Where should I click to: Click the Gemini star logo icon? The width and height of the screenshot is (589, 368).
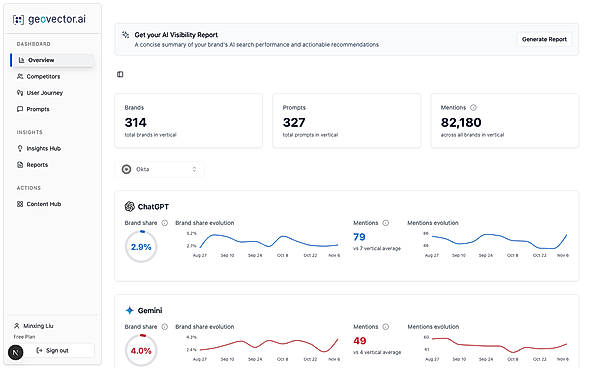(130, 310)
